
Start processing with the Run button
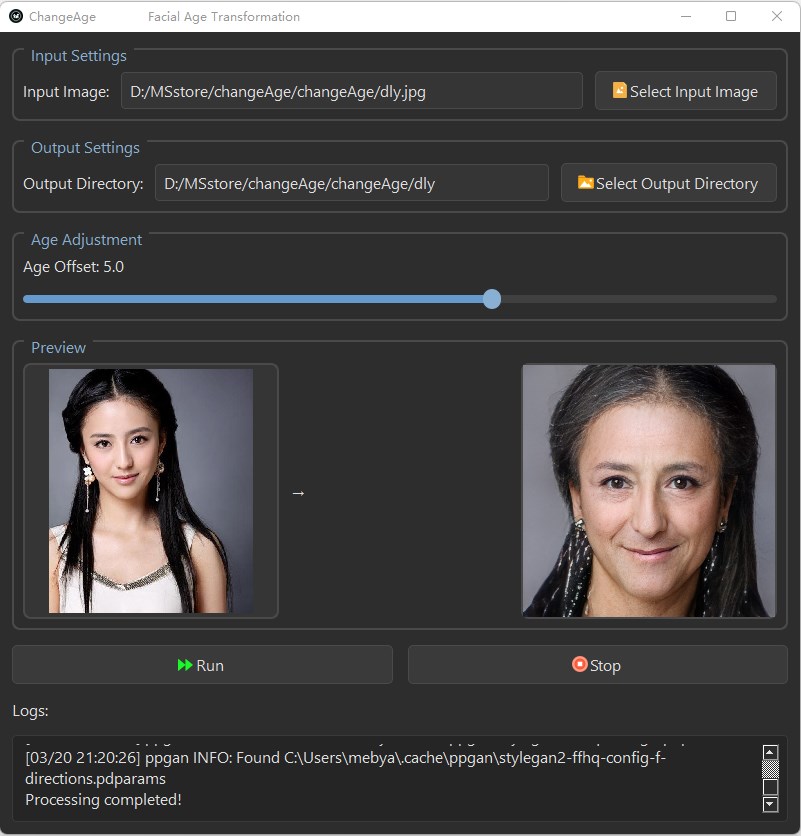point(202,665)
